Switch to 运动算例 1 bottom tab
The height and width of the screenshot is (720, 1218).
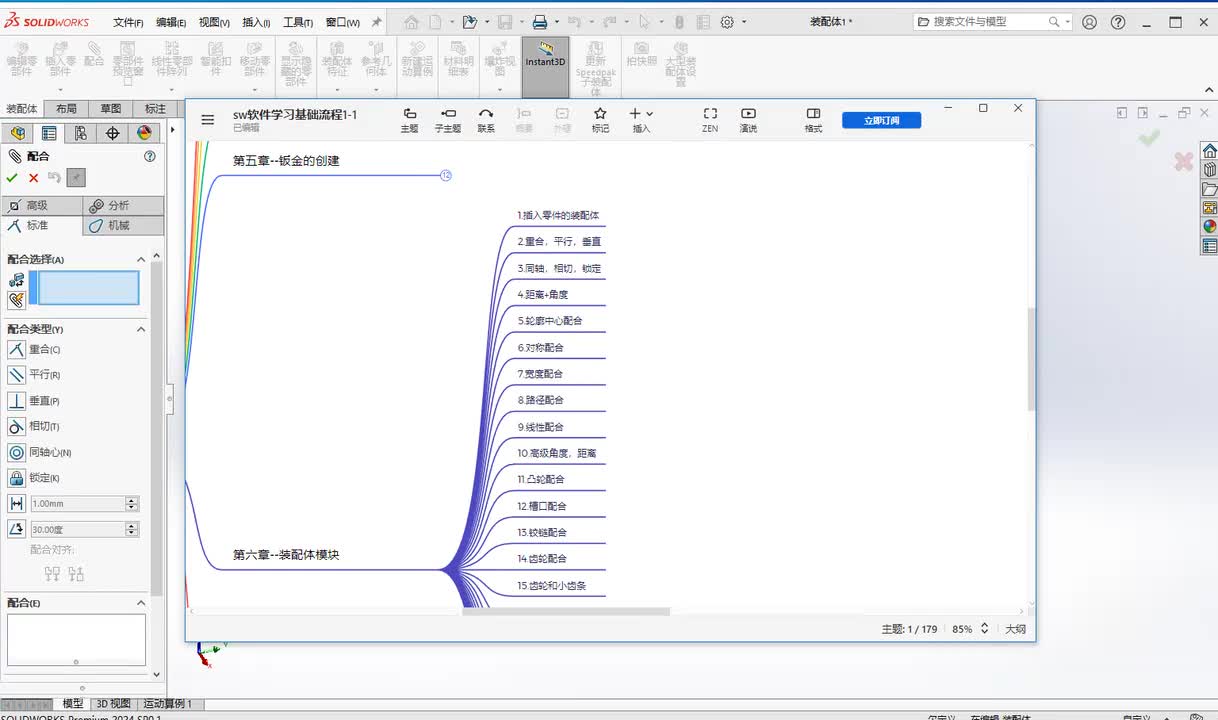click(x=167, y=704)
